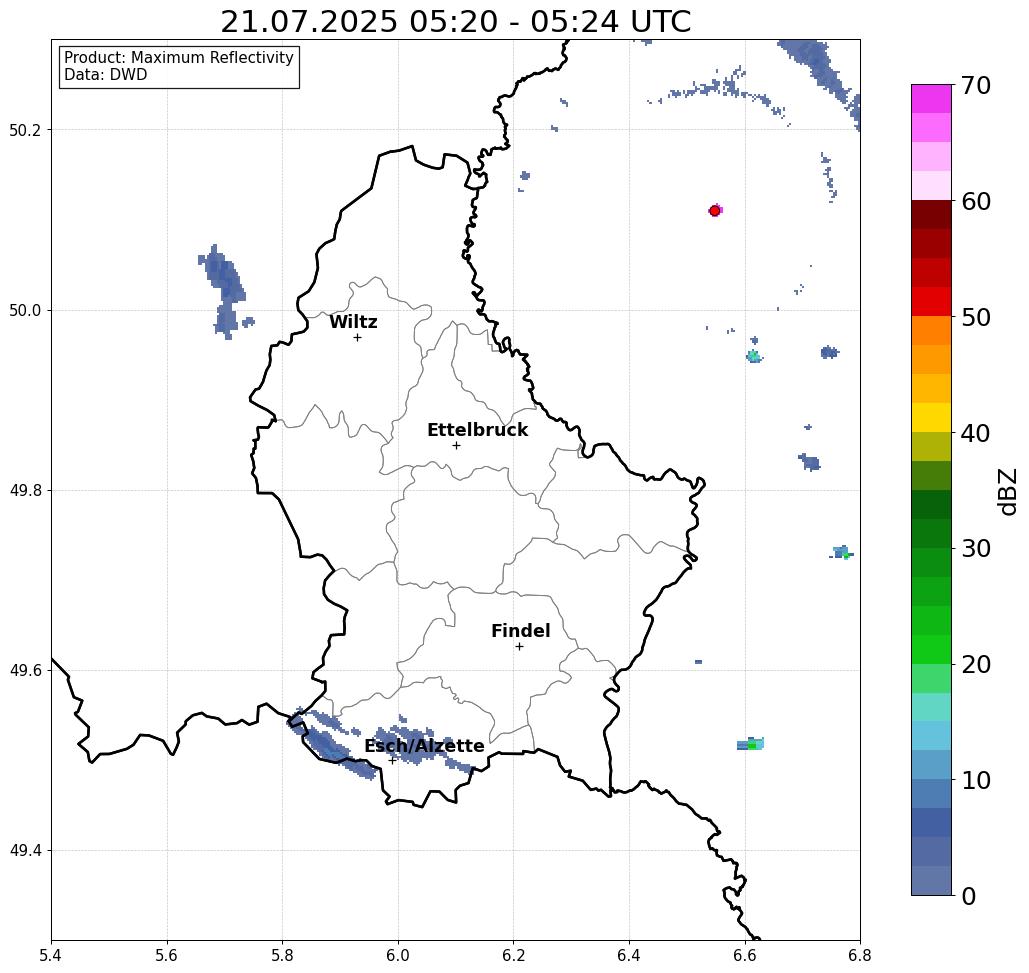Click the longitude 5.4 axis label
Viewport: 1029px width, 973px height.
[x=51, y=955]
